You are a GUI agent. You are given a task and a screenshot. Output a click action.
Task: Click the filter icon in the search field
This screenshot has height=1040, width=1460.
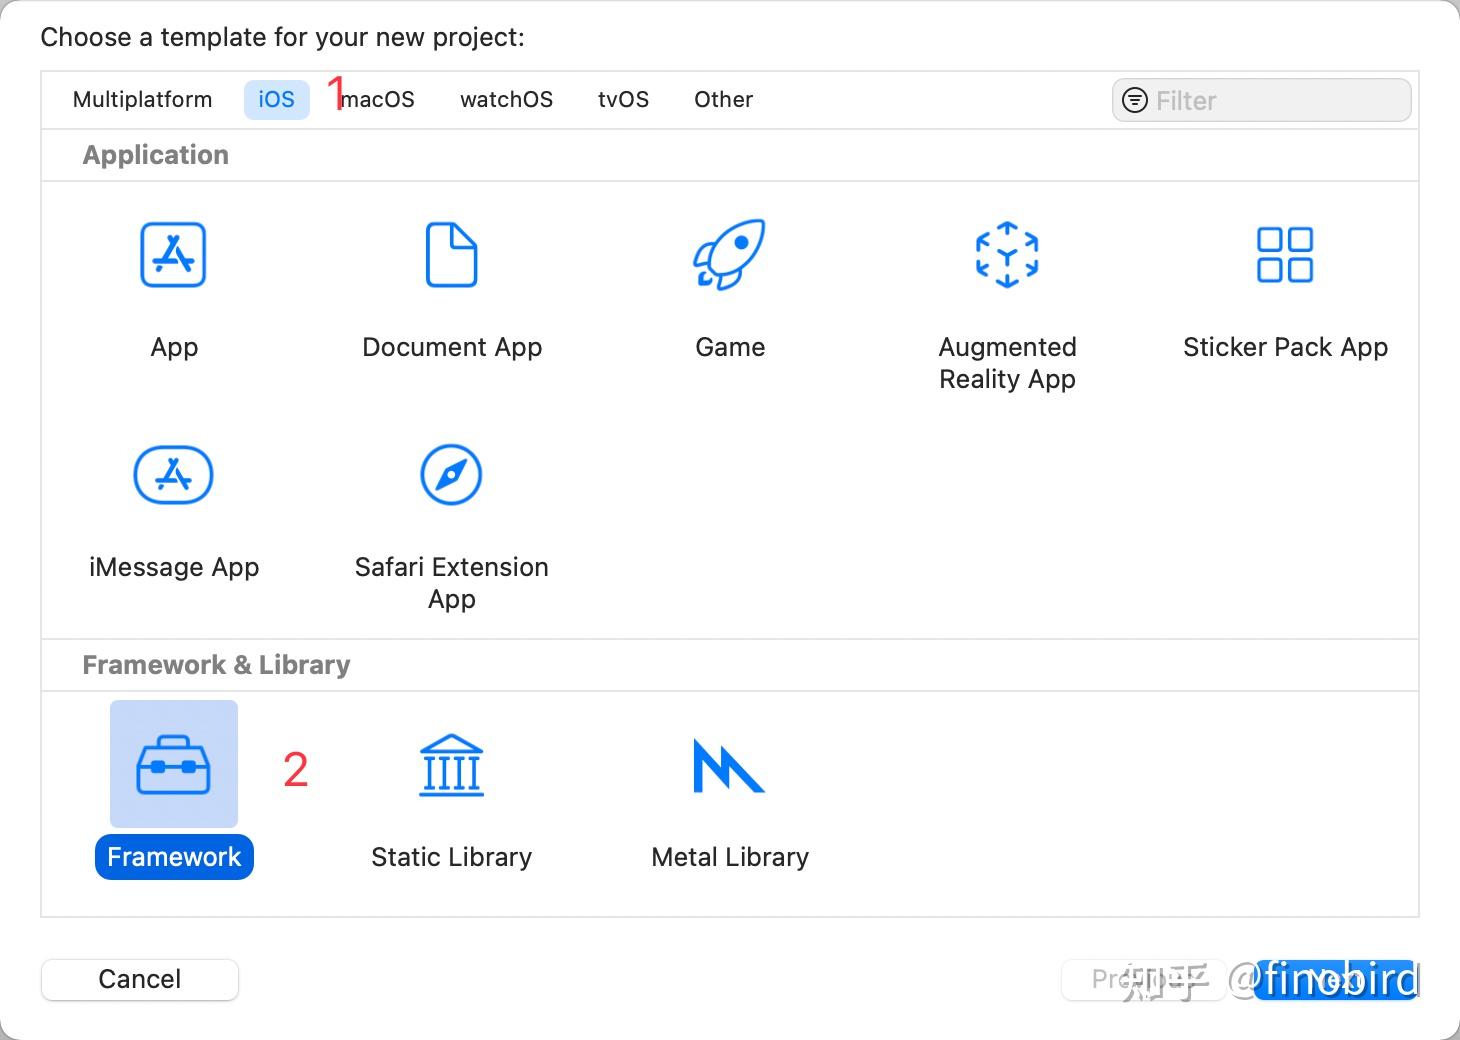coord(1135,100)
